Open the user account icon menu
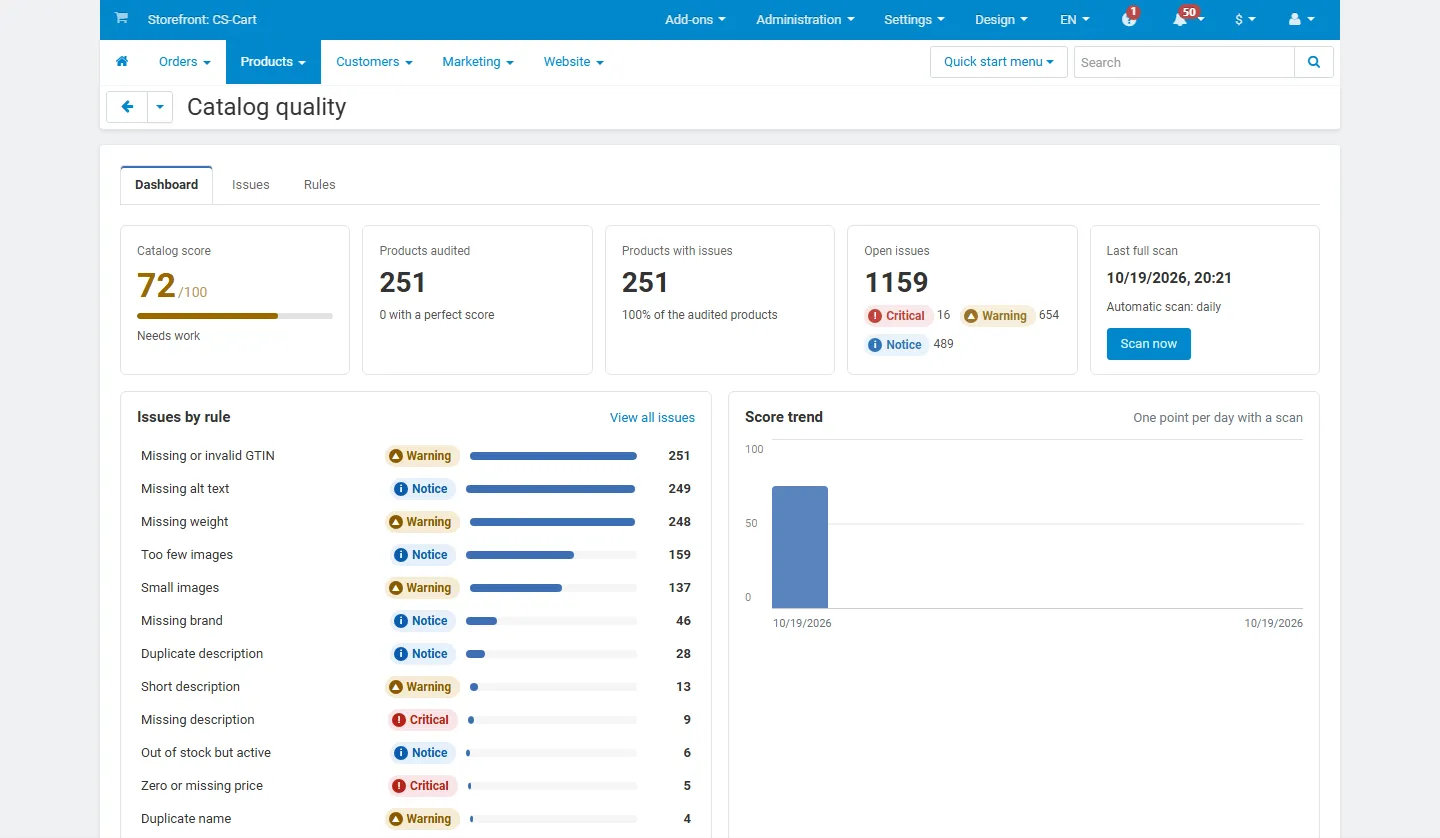The height and width of the screenshot is (838, 1440). (x=1301, y=19)
